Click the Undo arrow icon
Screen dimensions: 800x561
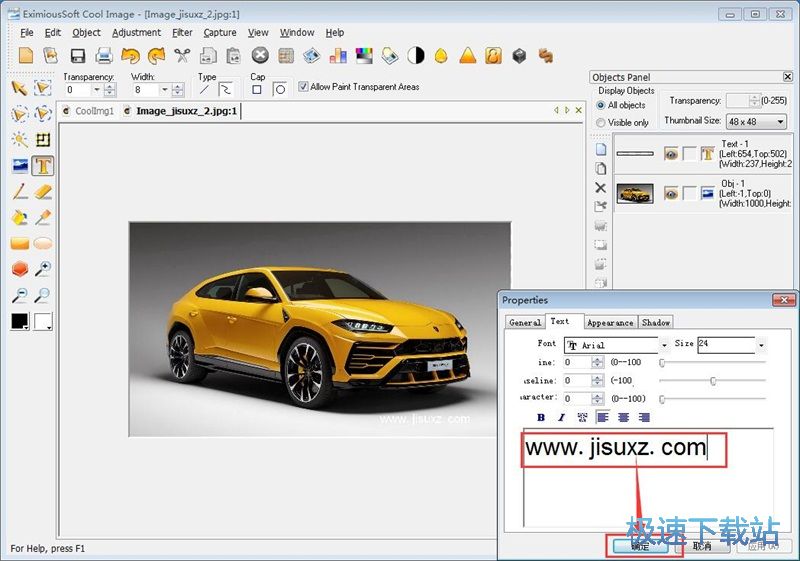coord(129,56)
